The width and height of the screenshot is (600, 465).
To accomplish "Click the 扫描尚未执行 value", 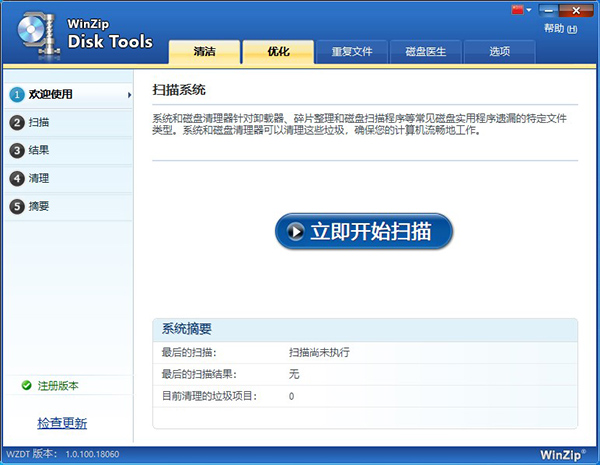I will (x=319, y=352).
